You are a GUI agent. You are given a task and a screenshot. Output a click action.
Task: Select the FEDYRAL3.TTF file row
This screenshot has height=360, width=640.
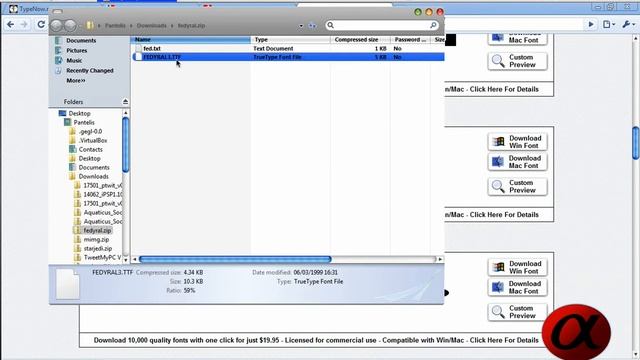(288, 57)
